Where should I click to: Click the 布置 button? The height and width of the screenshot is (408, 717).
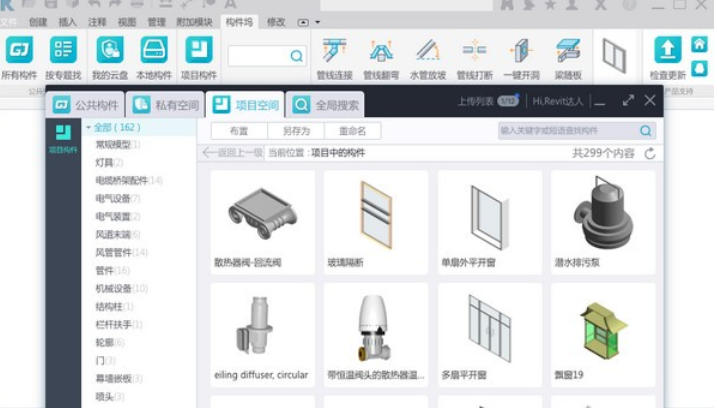click(x=239, y=131)
